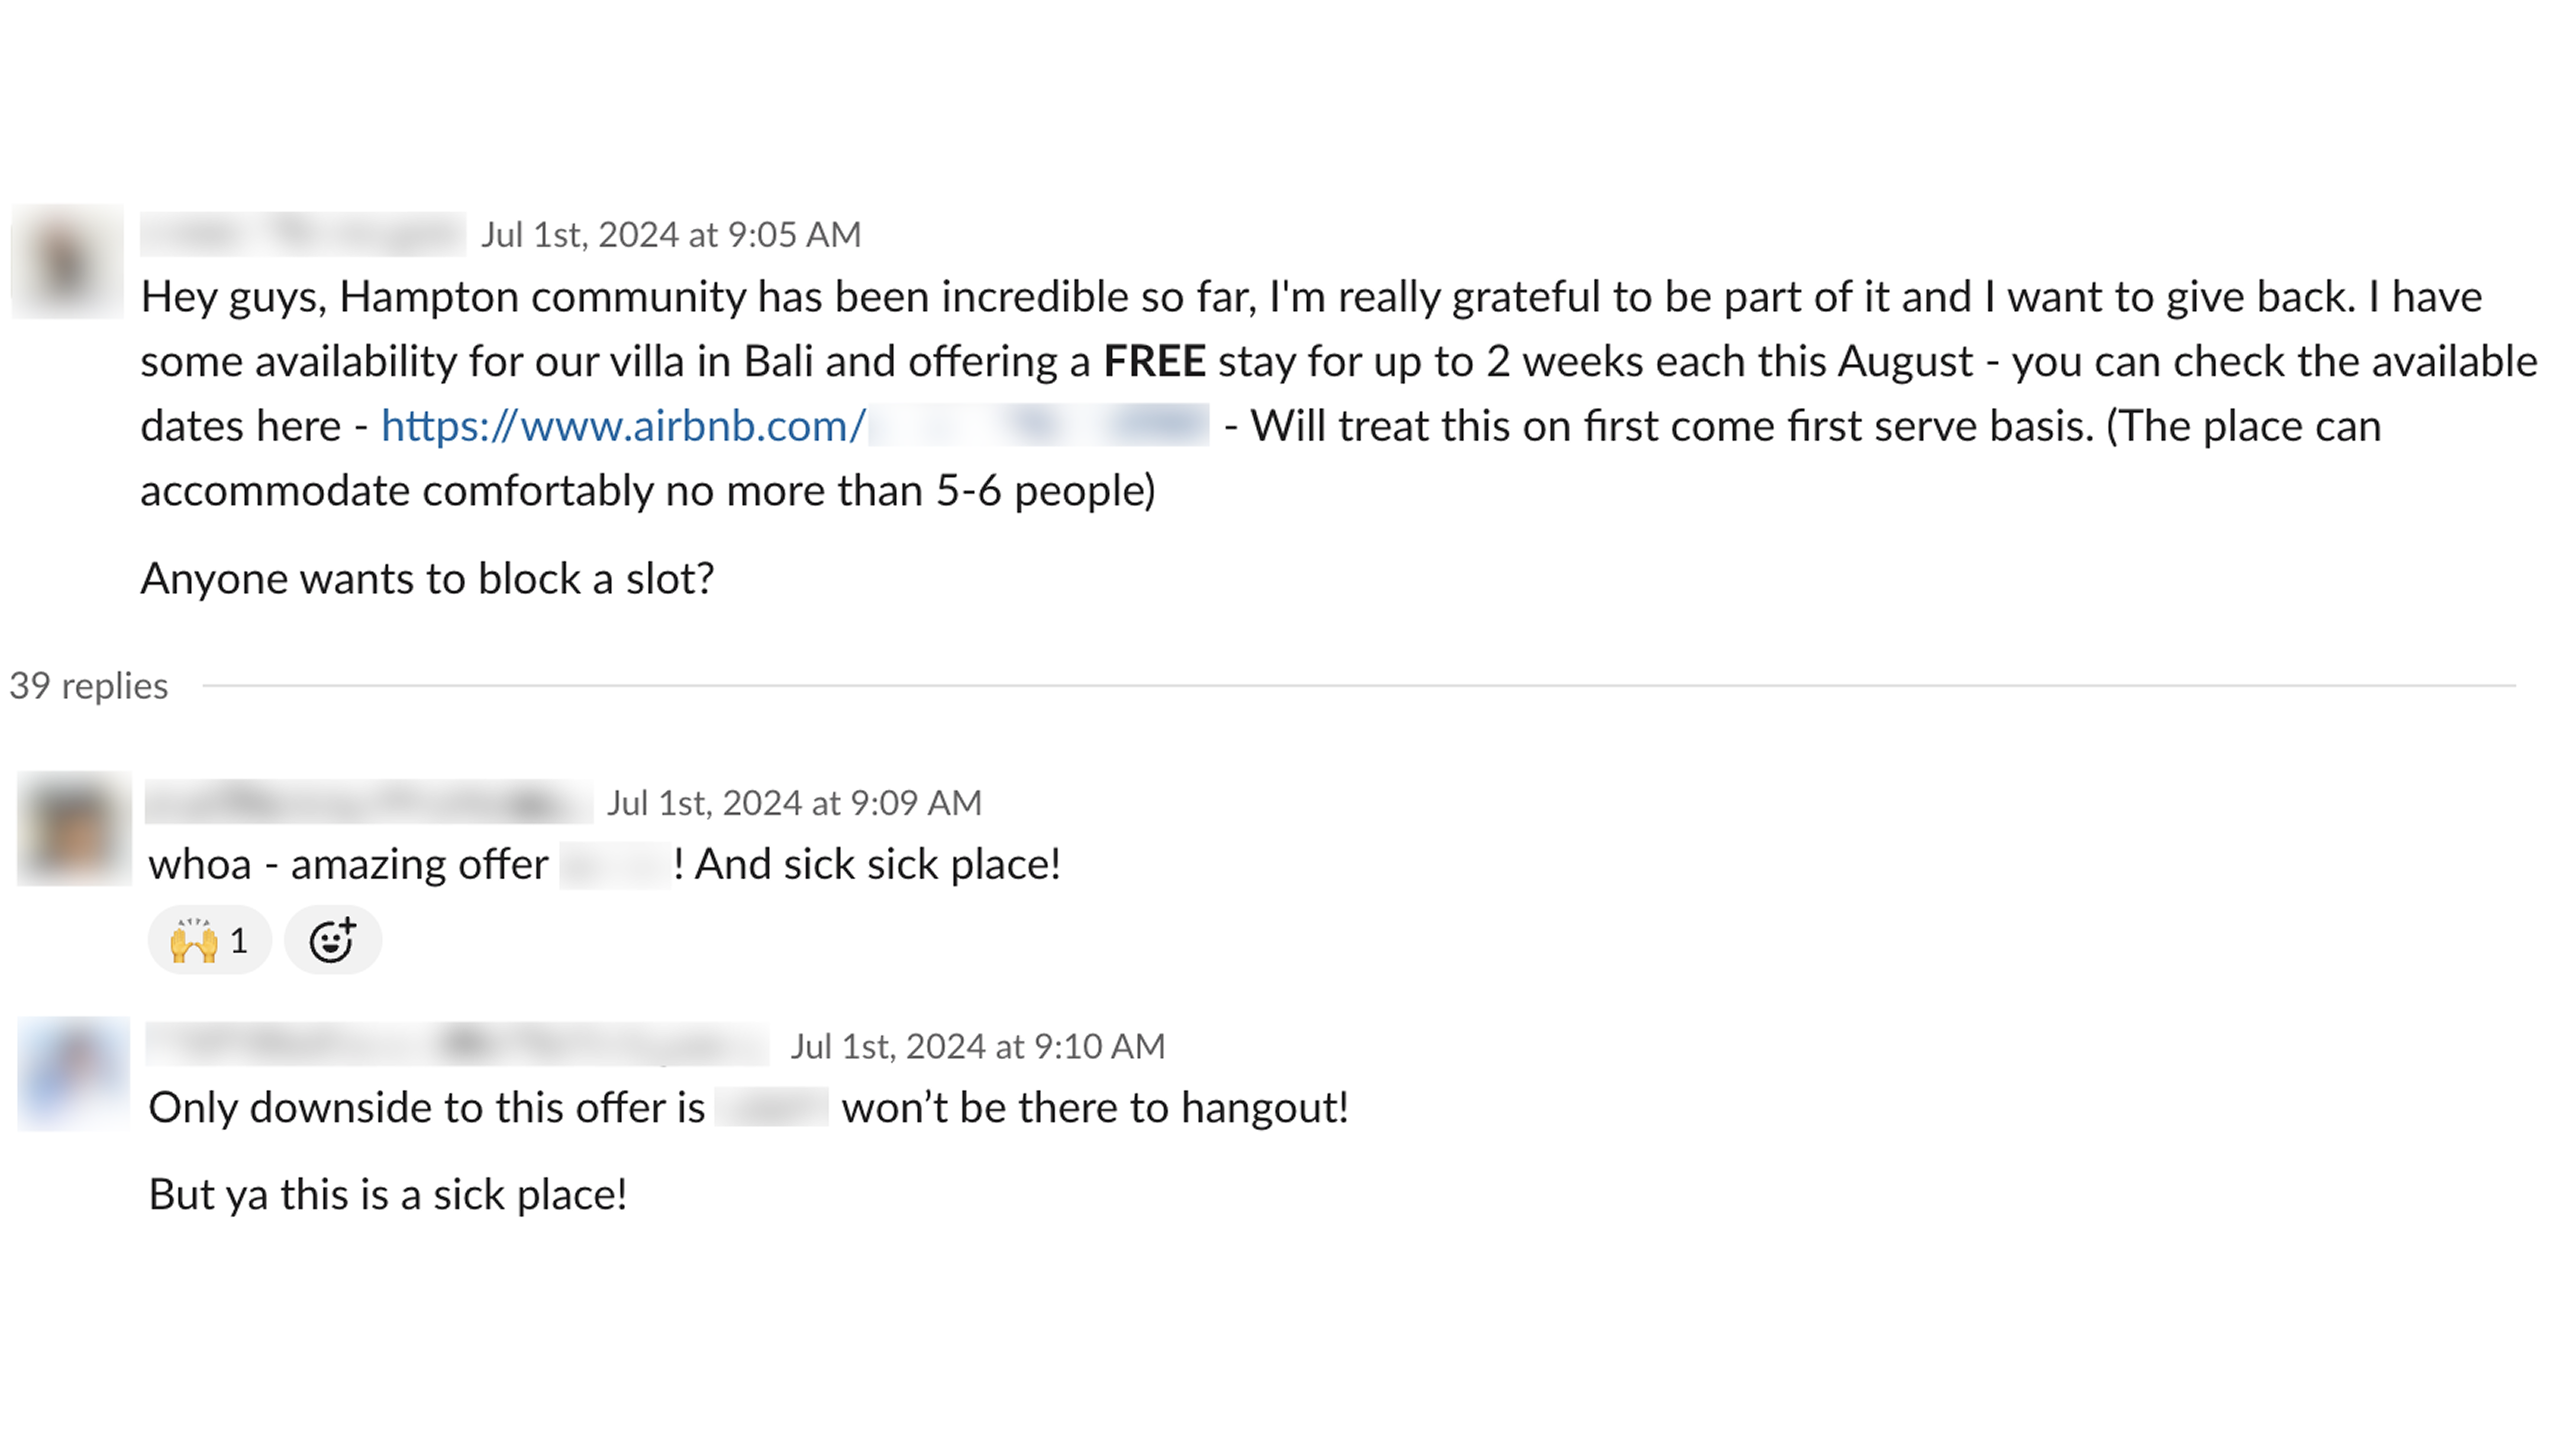Screen dimensions: 2560x1440
Task: Click the avatar beside the 9:10 AM reply
Action: [x=74, y=1074]
